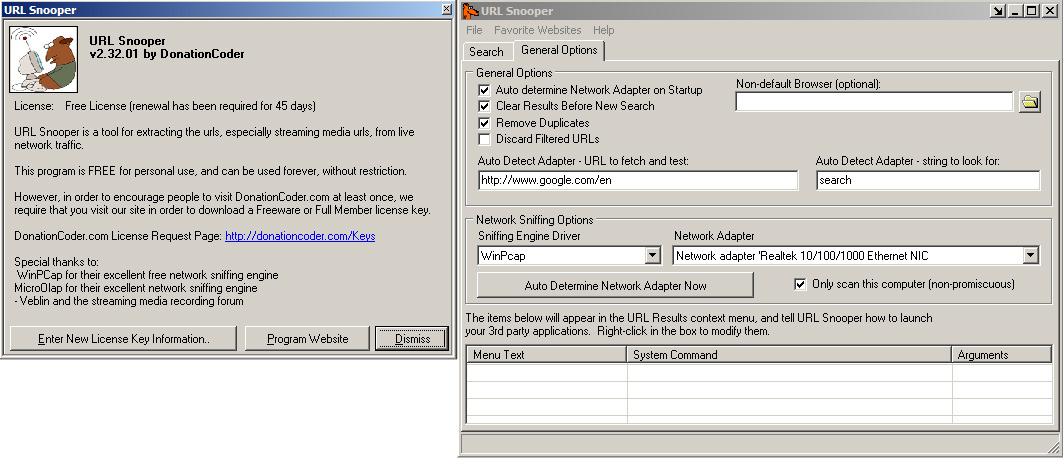Select the General Options tab
The height and width of the screenshot is (459, 1063).
(x=559, y=50)
